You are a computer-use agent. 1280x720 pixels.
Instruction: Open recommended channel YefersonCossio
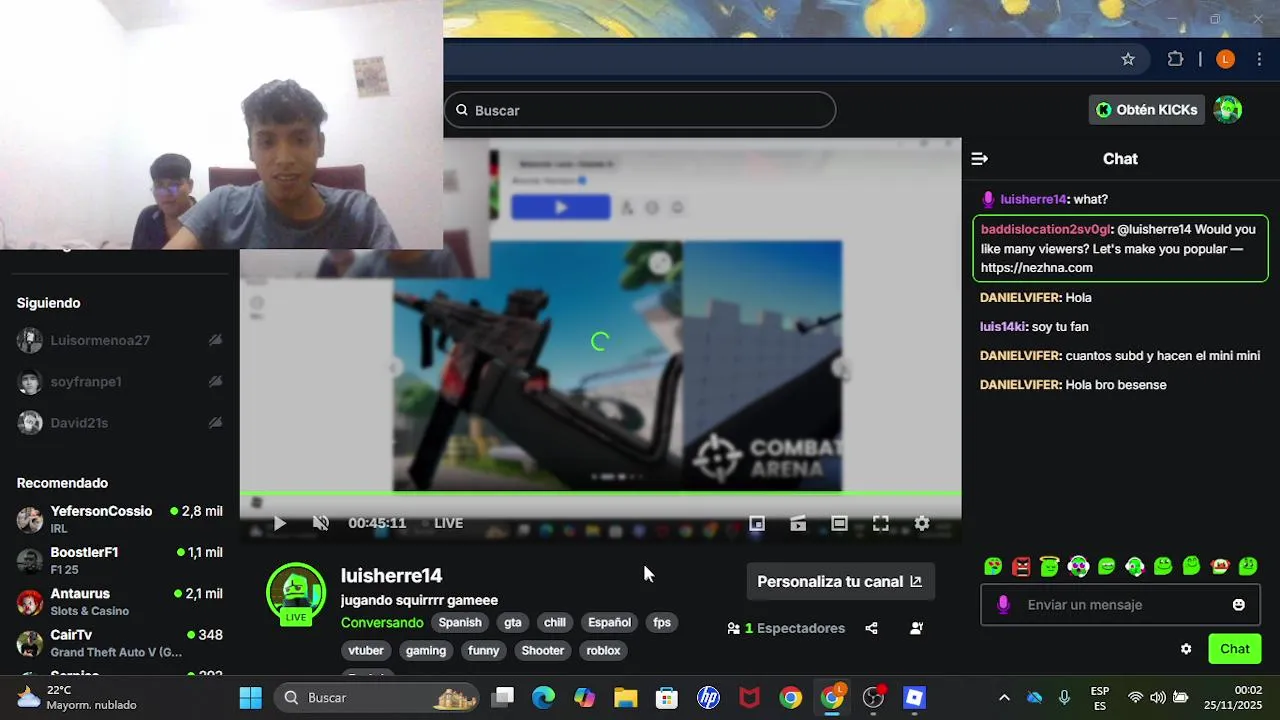pos(120,519)
